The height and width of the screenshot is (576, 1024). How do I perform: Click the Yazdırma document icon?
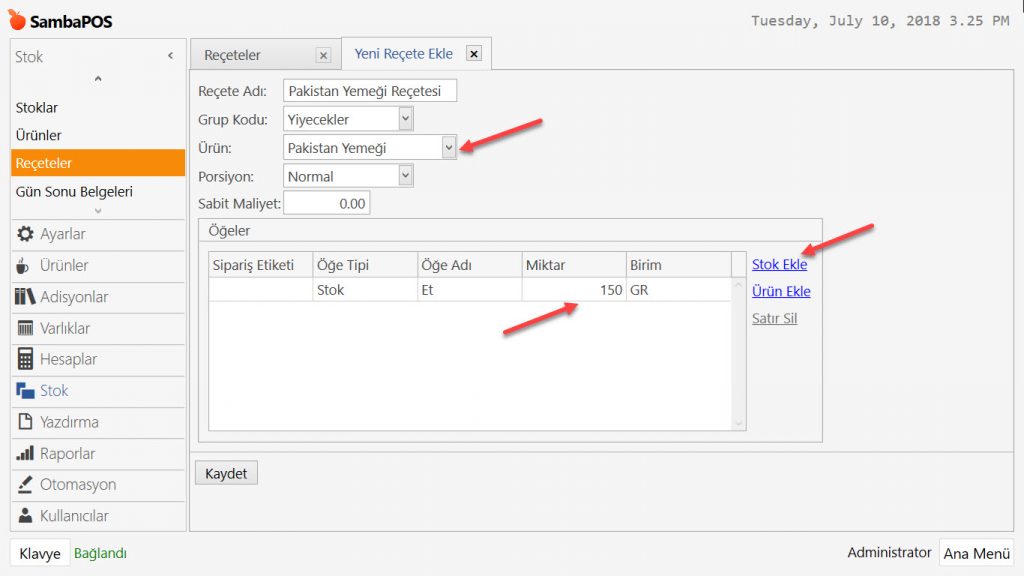click(25, 422)
